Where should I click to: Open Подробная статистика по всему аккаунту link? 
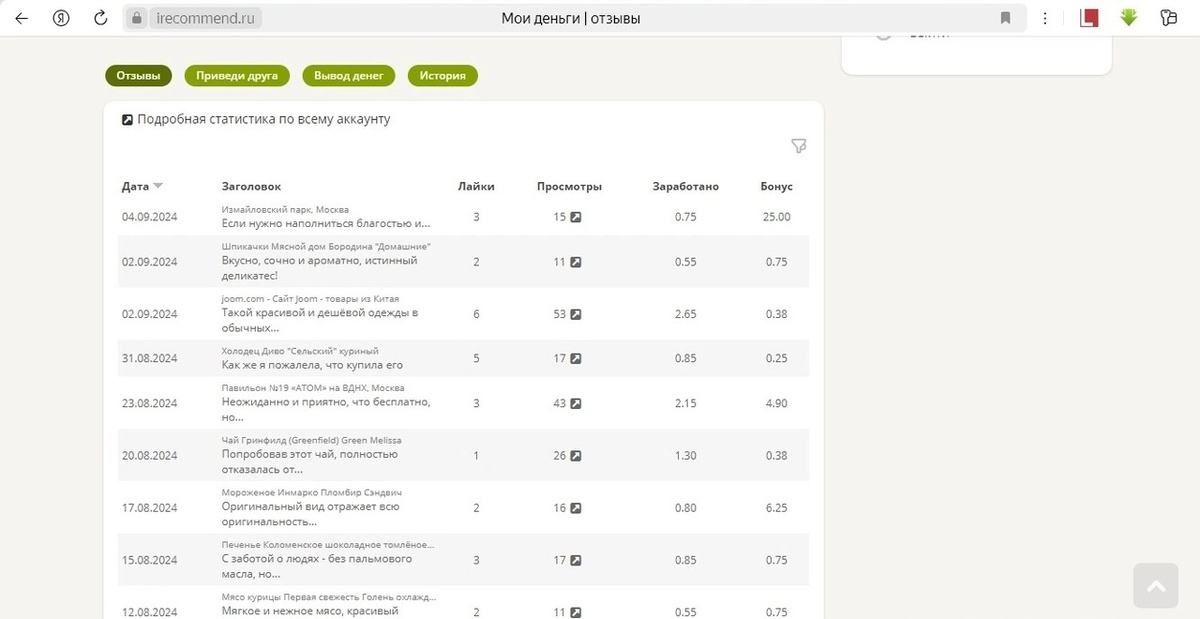tap(264, 119)
